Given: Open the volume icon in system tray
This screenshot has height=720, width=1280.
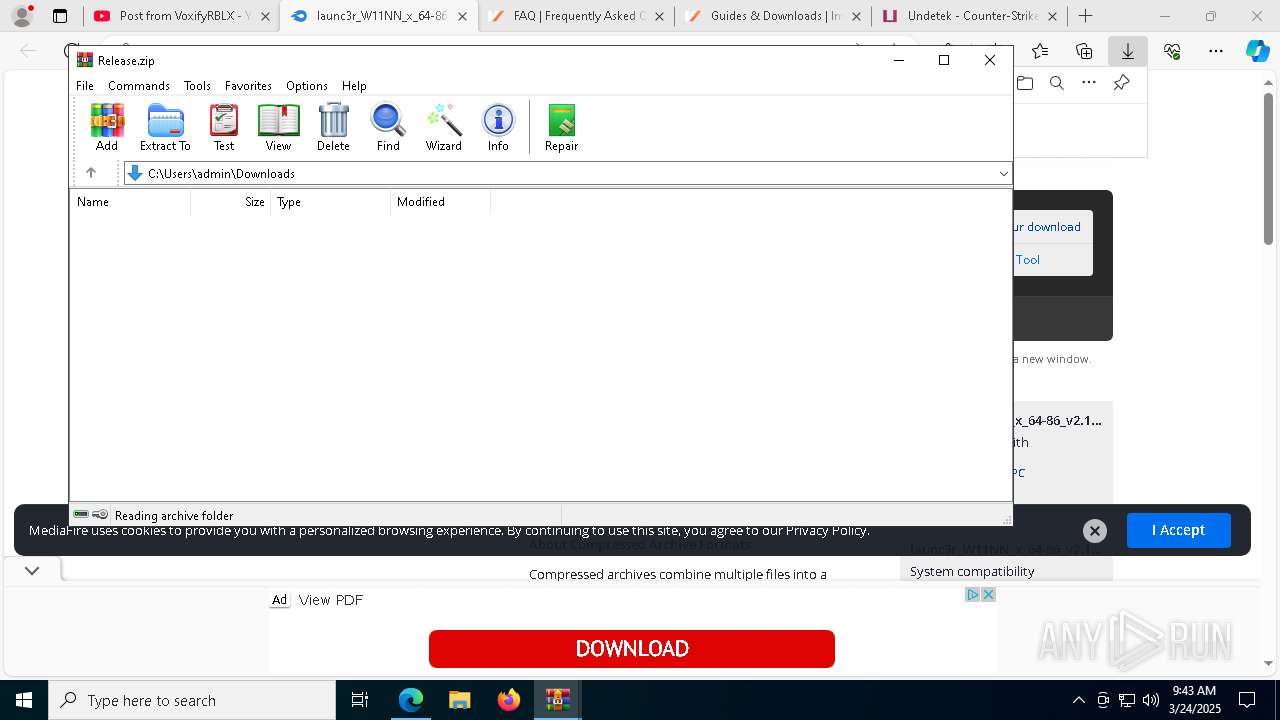Looking at the screenshot, I should tap(1150, 700).
